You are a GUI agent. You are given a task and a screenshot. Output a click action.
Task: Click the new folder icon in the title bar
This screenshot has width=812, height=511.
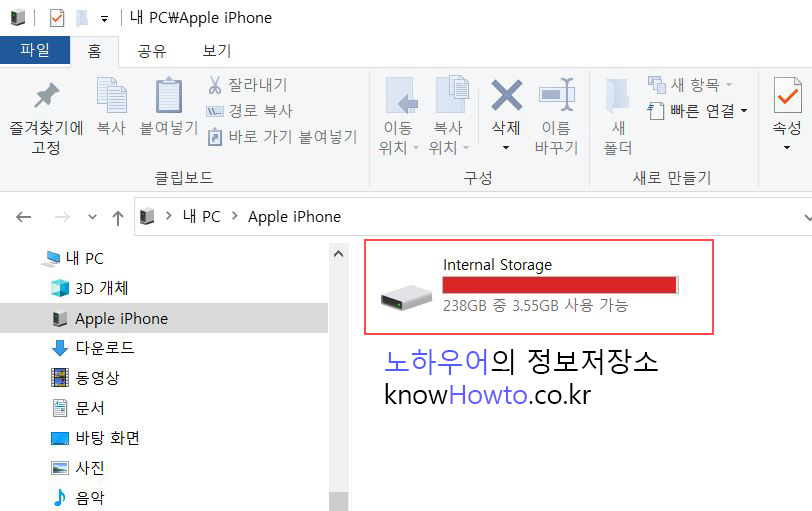82,18
